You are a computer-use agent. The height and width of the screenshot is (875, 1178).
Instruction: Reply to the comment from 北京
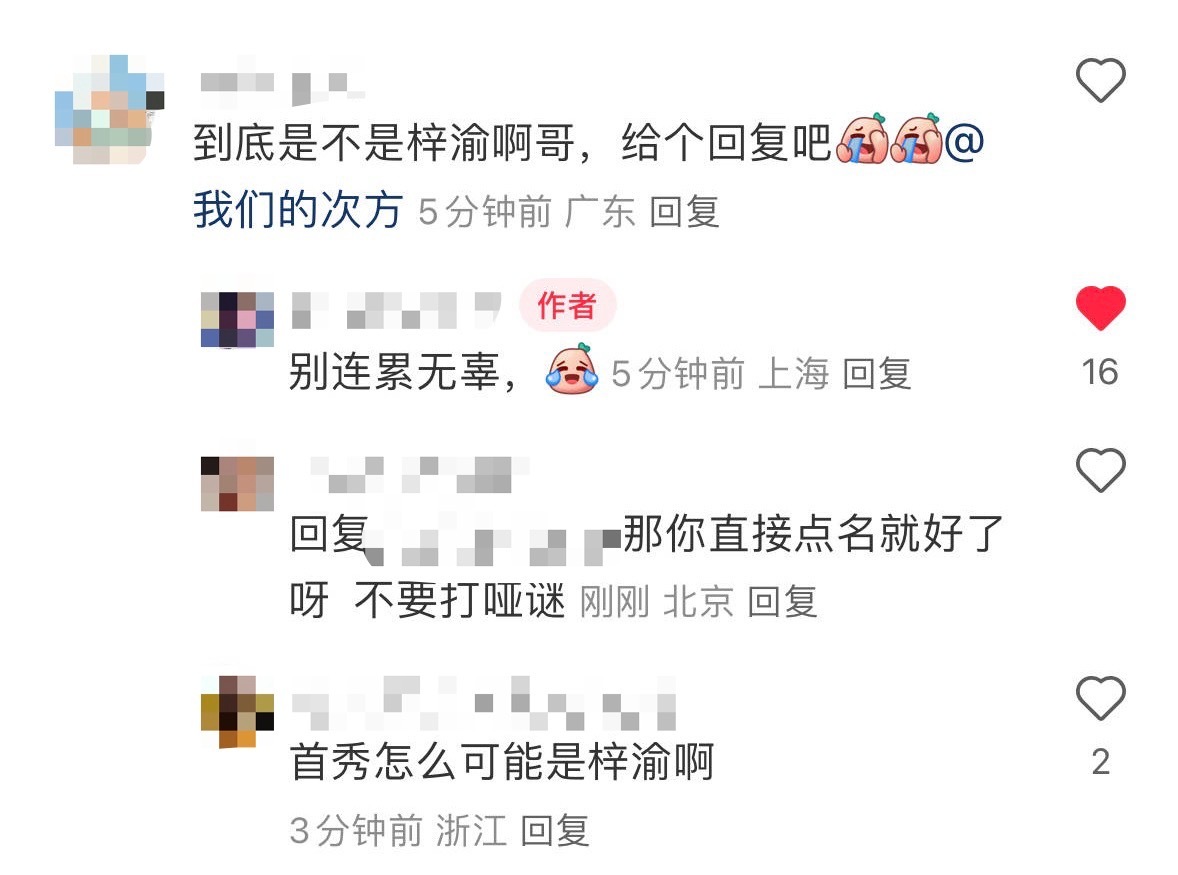click(782, 602)
